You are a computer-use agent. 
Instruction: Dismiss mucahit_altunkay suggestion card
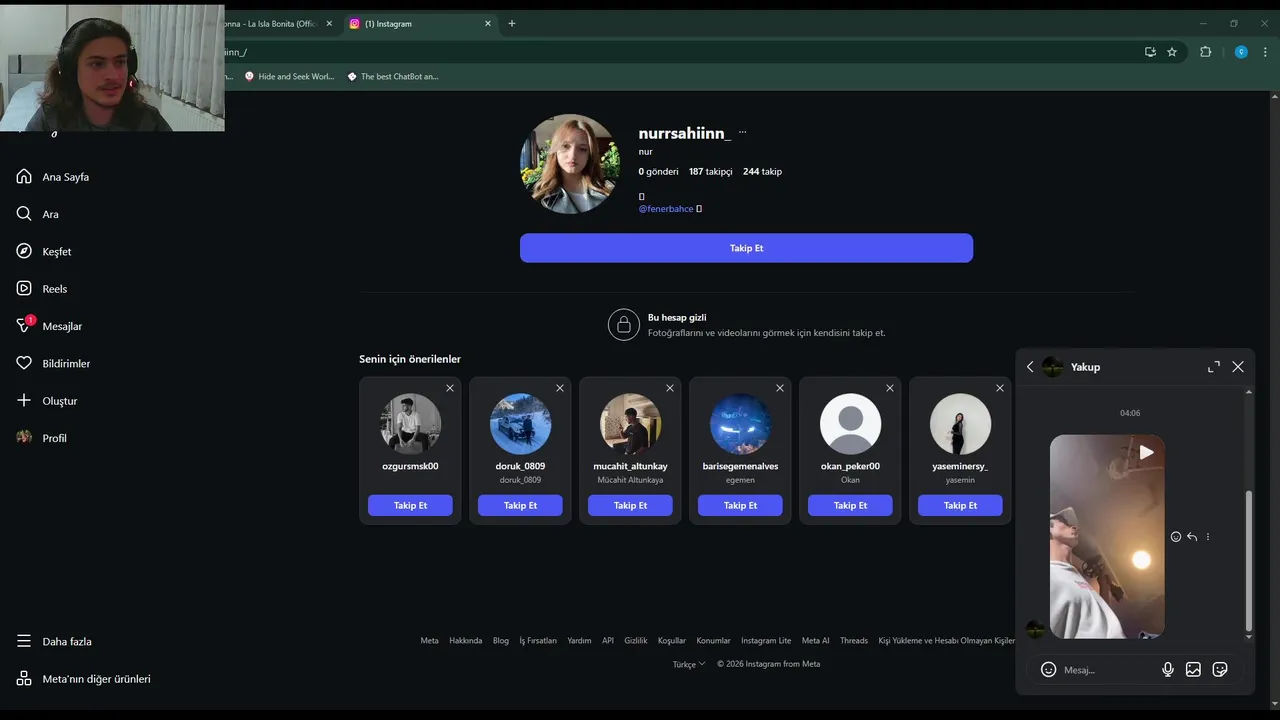click(x=670, y=388)
